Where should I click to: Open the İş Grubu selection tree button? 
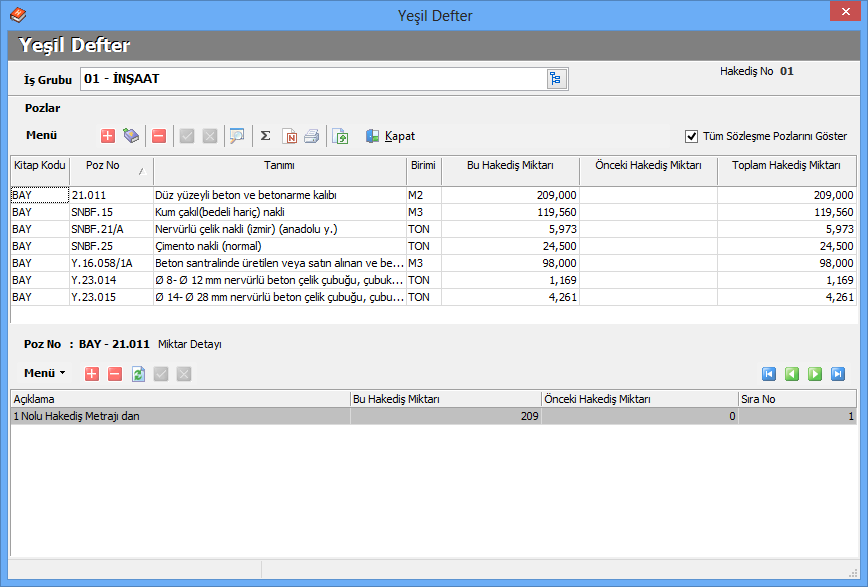coord(557,79)
